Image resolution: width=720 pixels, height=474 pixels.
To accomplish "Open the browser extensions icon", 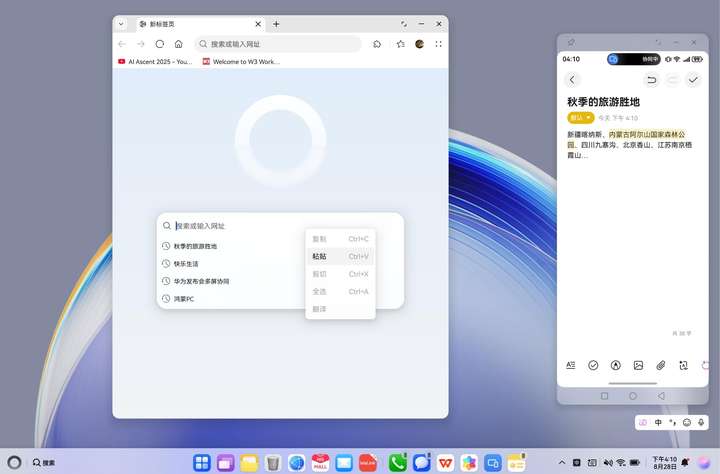I will [x=377, y=44].
